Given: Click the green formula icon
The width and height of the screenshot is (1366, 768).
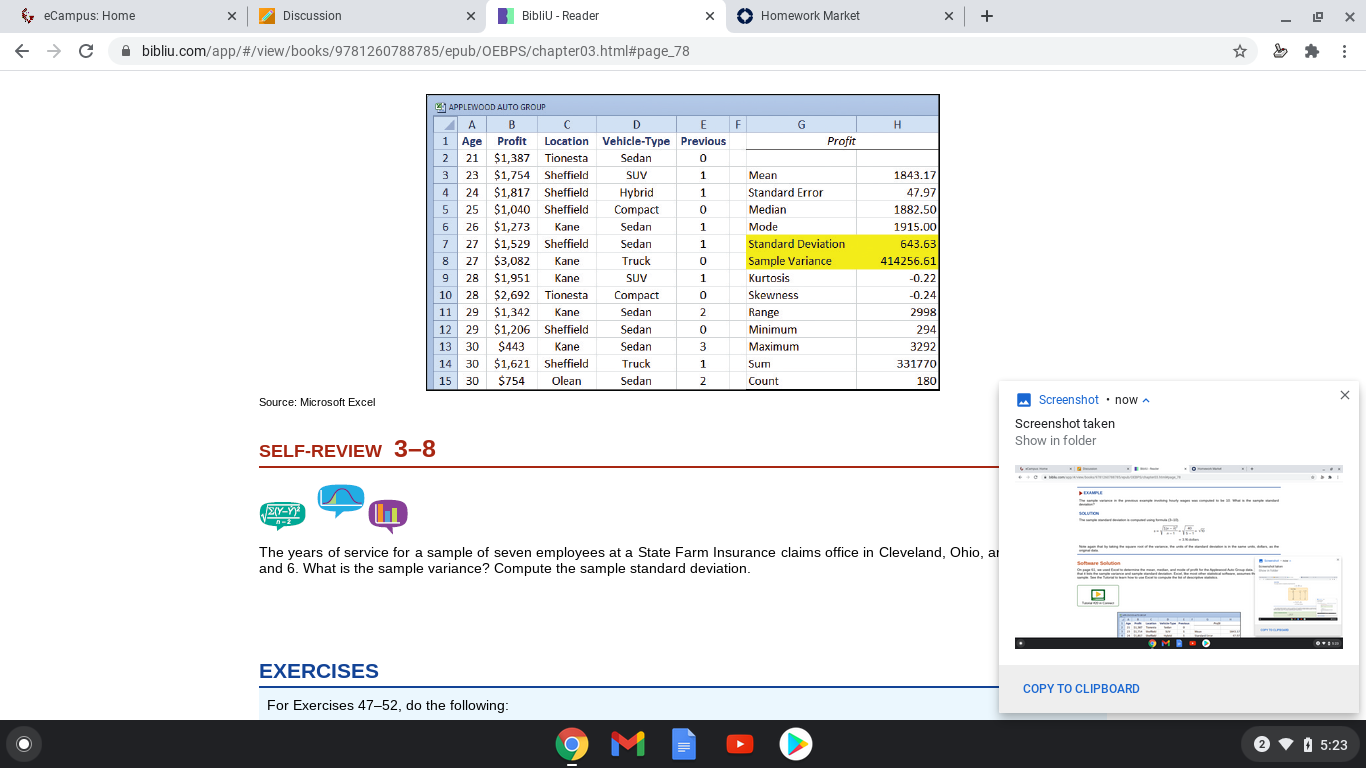Looking at the screenshot, I should [x=285, y=515].
